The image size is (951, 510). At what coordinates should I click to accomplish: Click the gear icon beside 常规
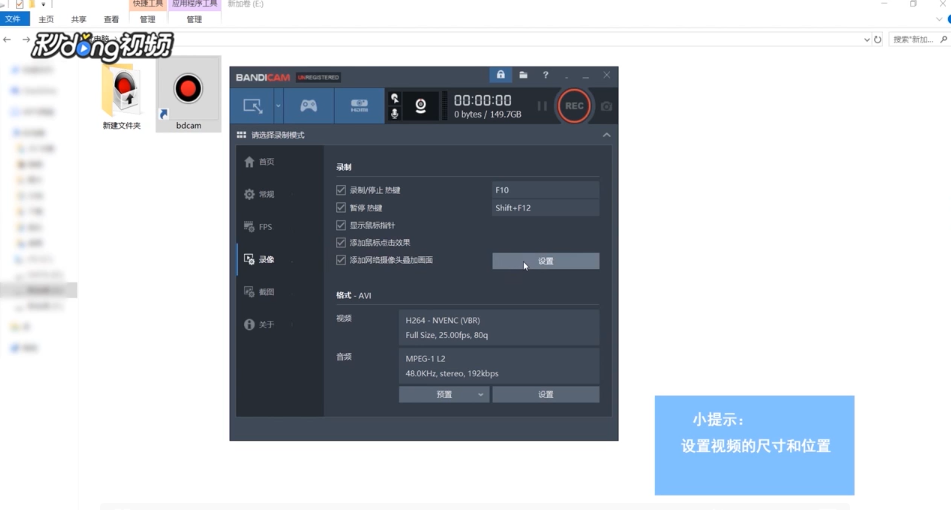coord(249,194)
